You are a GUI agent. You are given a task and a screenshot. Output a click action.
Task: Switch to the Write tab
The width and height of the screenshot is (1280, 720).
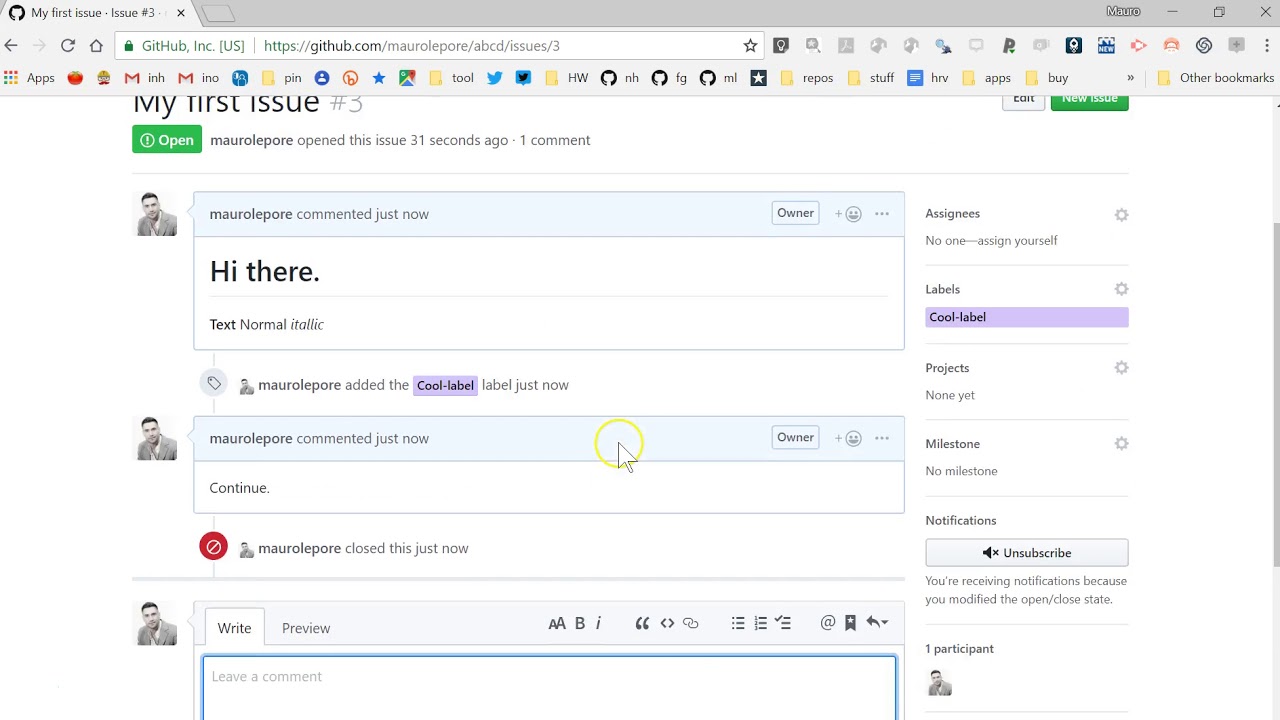click(x=235, y=628)
